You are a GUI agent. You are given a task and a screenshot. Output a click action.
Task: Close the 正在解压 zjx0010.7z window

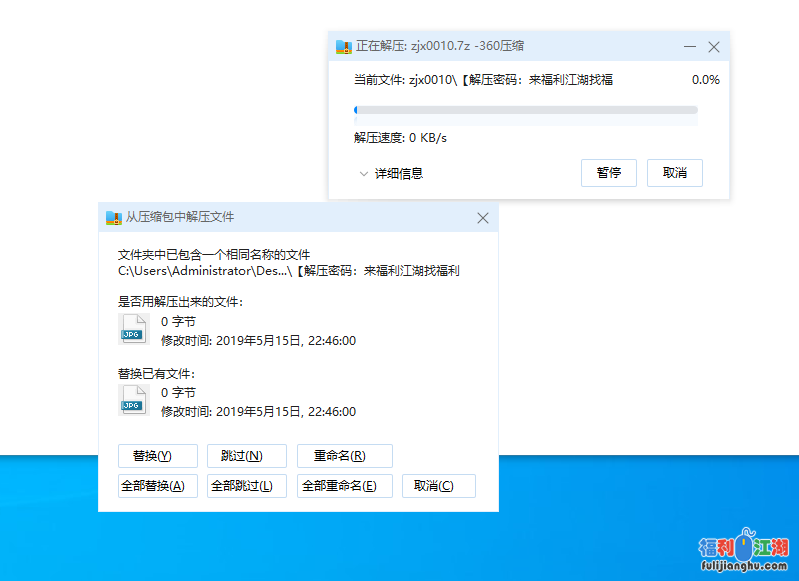pos(714,47)
